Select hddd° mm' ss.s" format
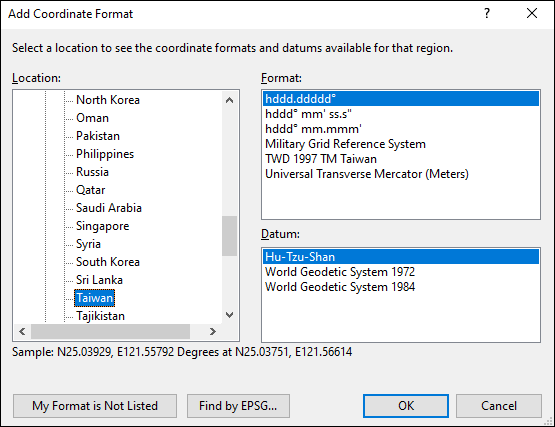 tap(401, 114)
